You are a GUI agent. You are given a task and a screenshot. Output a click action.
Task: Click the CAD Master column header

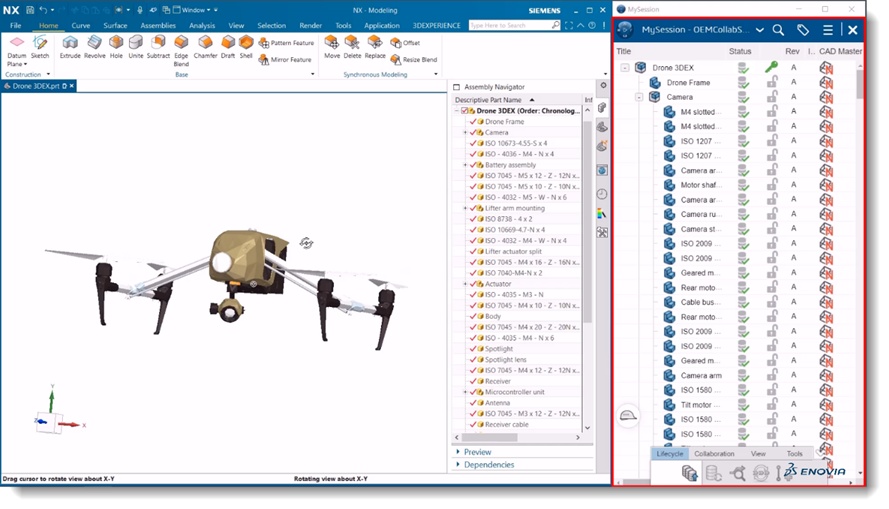tap(840, 51)
